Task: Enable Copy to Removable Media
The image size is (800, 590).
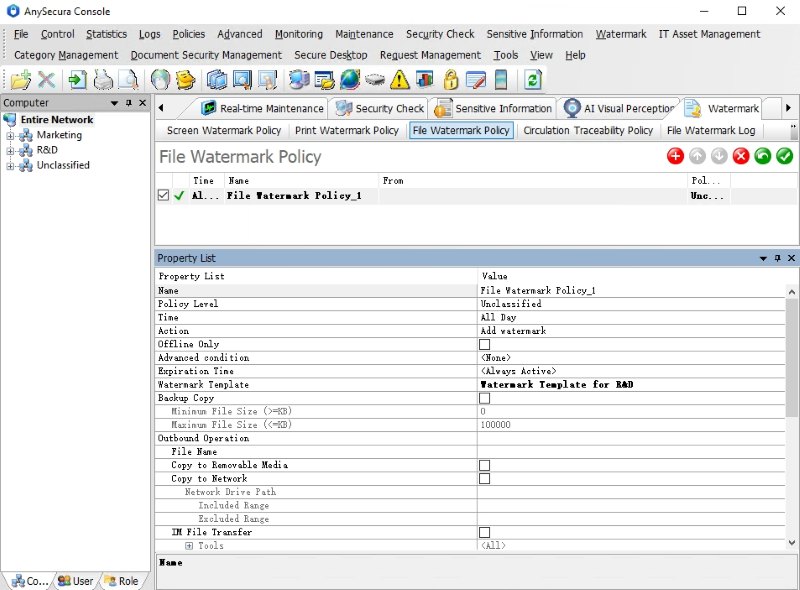Action: coord(484,465)
